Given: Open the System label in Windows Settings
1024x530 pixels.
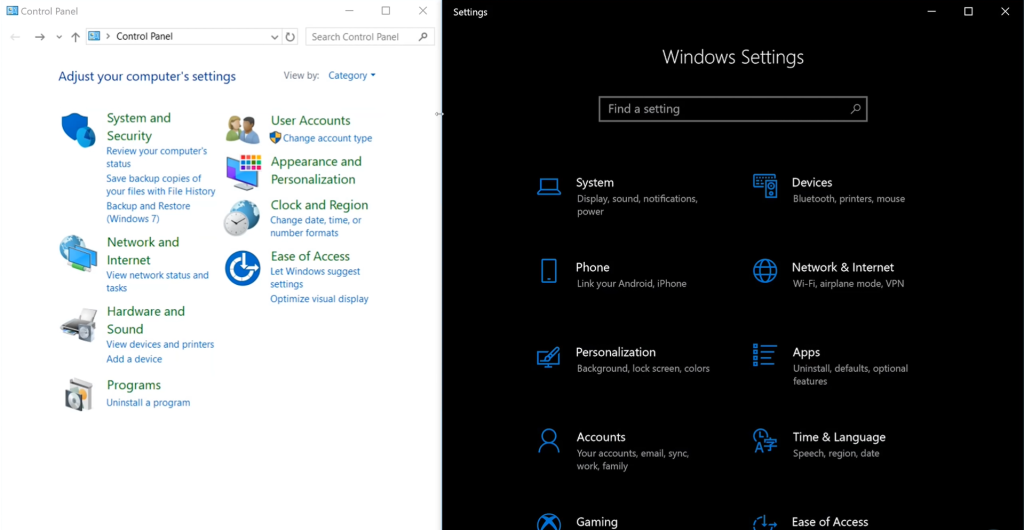Looking at the screenshot, I should coord(594,183).
